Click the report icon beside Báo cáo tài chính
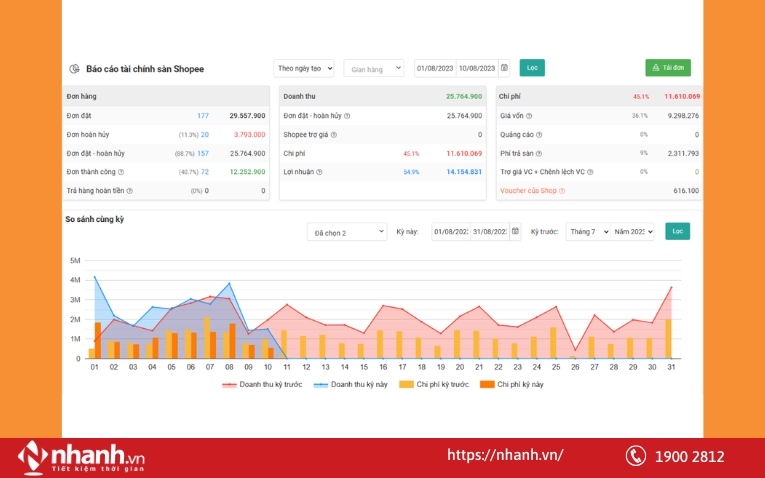 point(74,69)
